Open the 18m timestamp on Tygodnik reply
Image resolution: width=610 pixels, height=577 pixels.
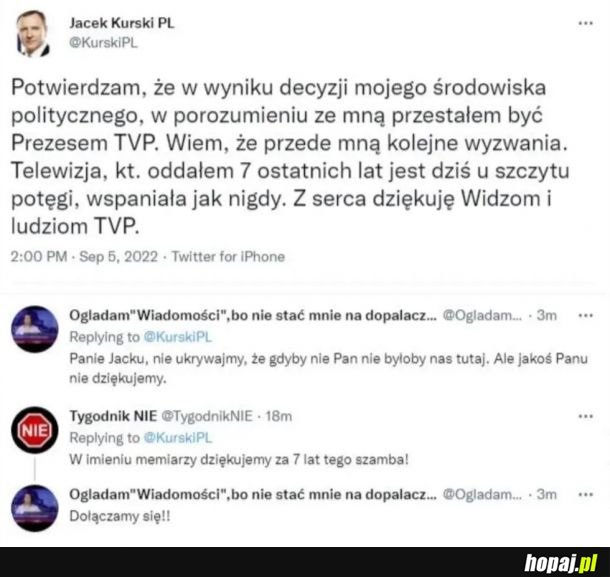pyautogui.click(x=279, y=416)
